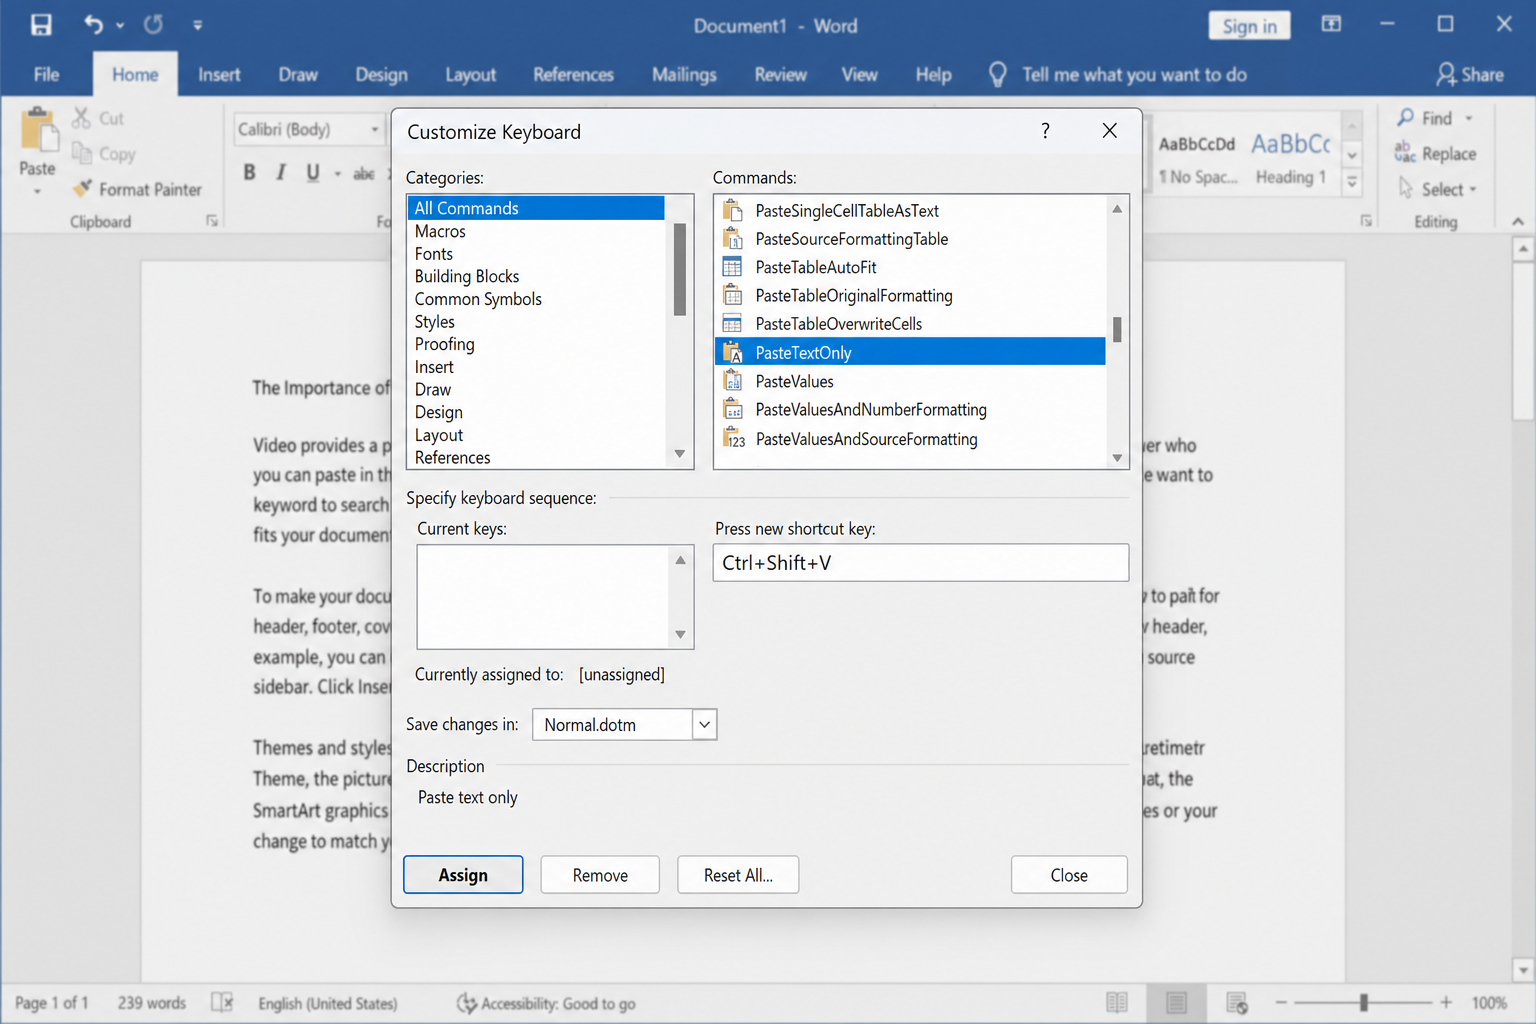Viewport: 1536px width, 1024px height.
Task: Switch to the Insert tab
Action: click(219, 74)
